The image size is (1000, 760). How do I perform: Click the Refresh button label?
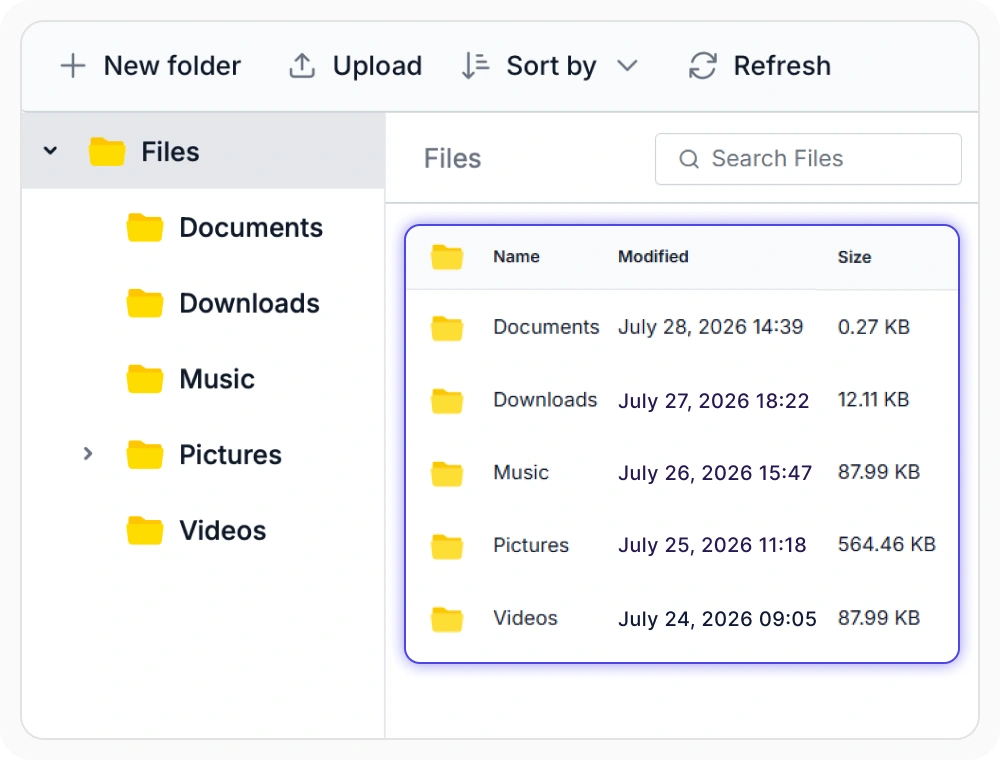783,66
